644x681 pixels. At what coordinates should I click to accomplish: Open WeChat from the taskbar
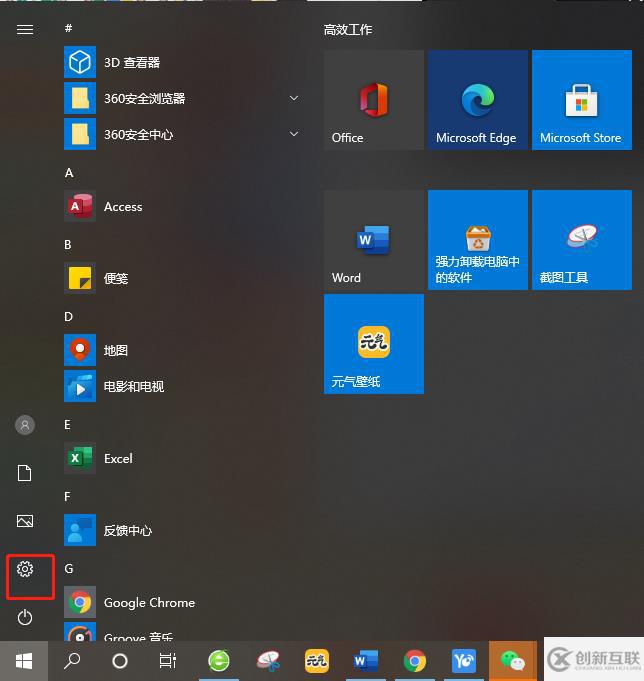pyautogui.click(x=513, y=661)
